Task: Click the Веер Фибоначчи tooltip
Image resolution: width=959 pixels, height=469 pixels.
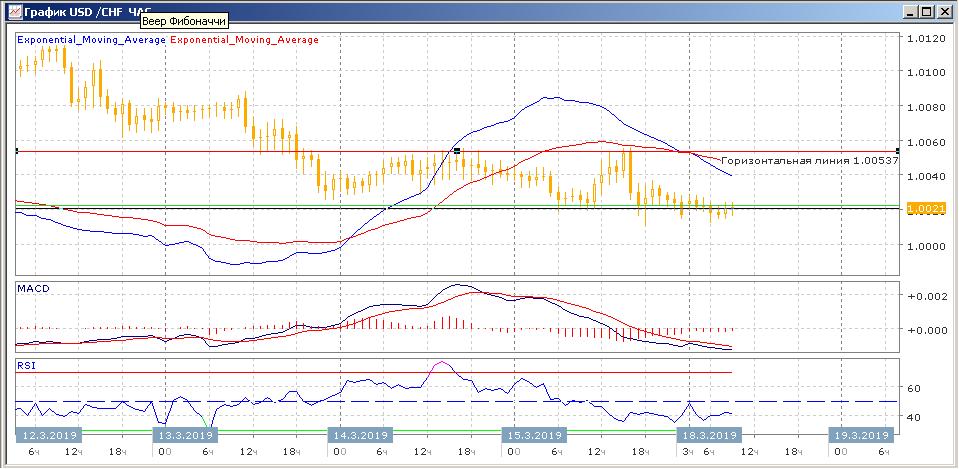Action: coord(184,22)
